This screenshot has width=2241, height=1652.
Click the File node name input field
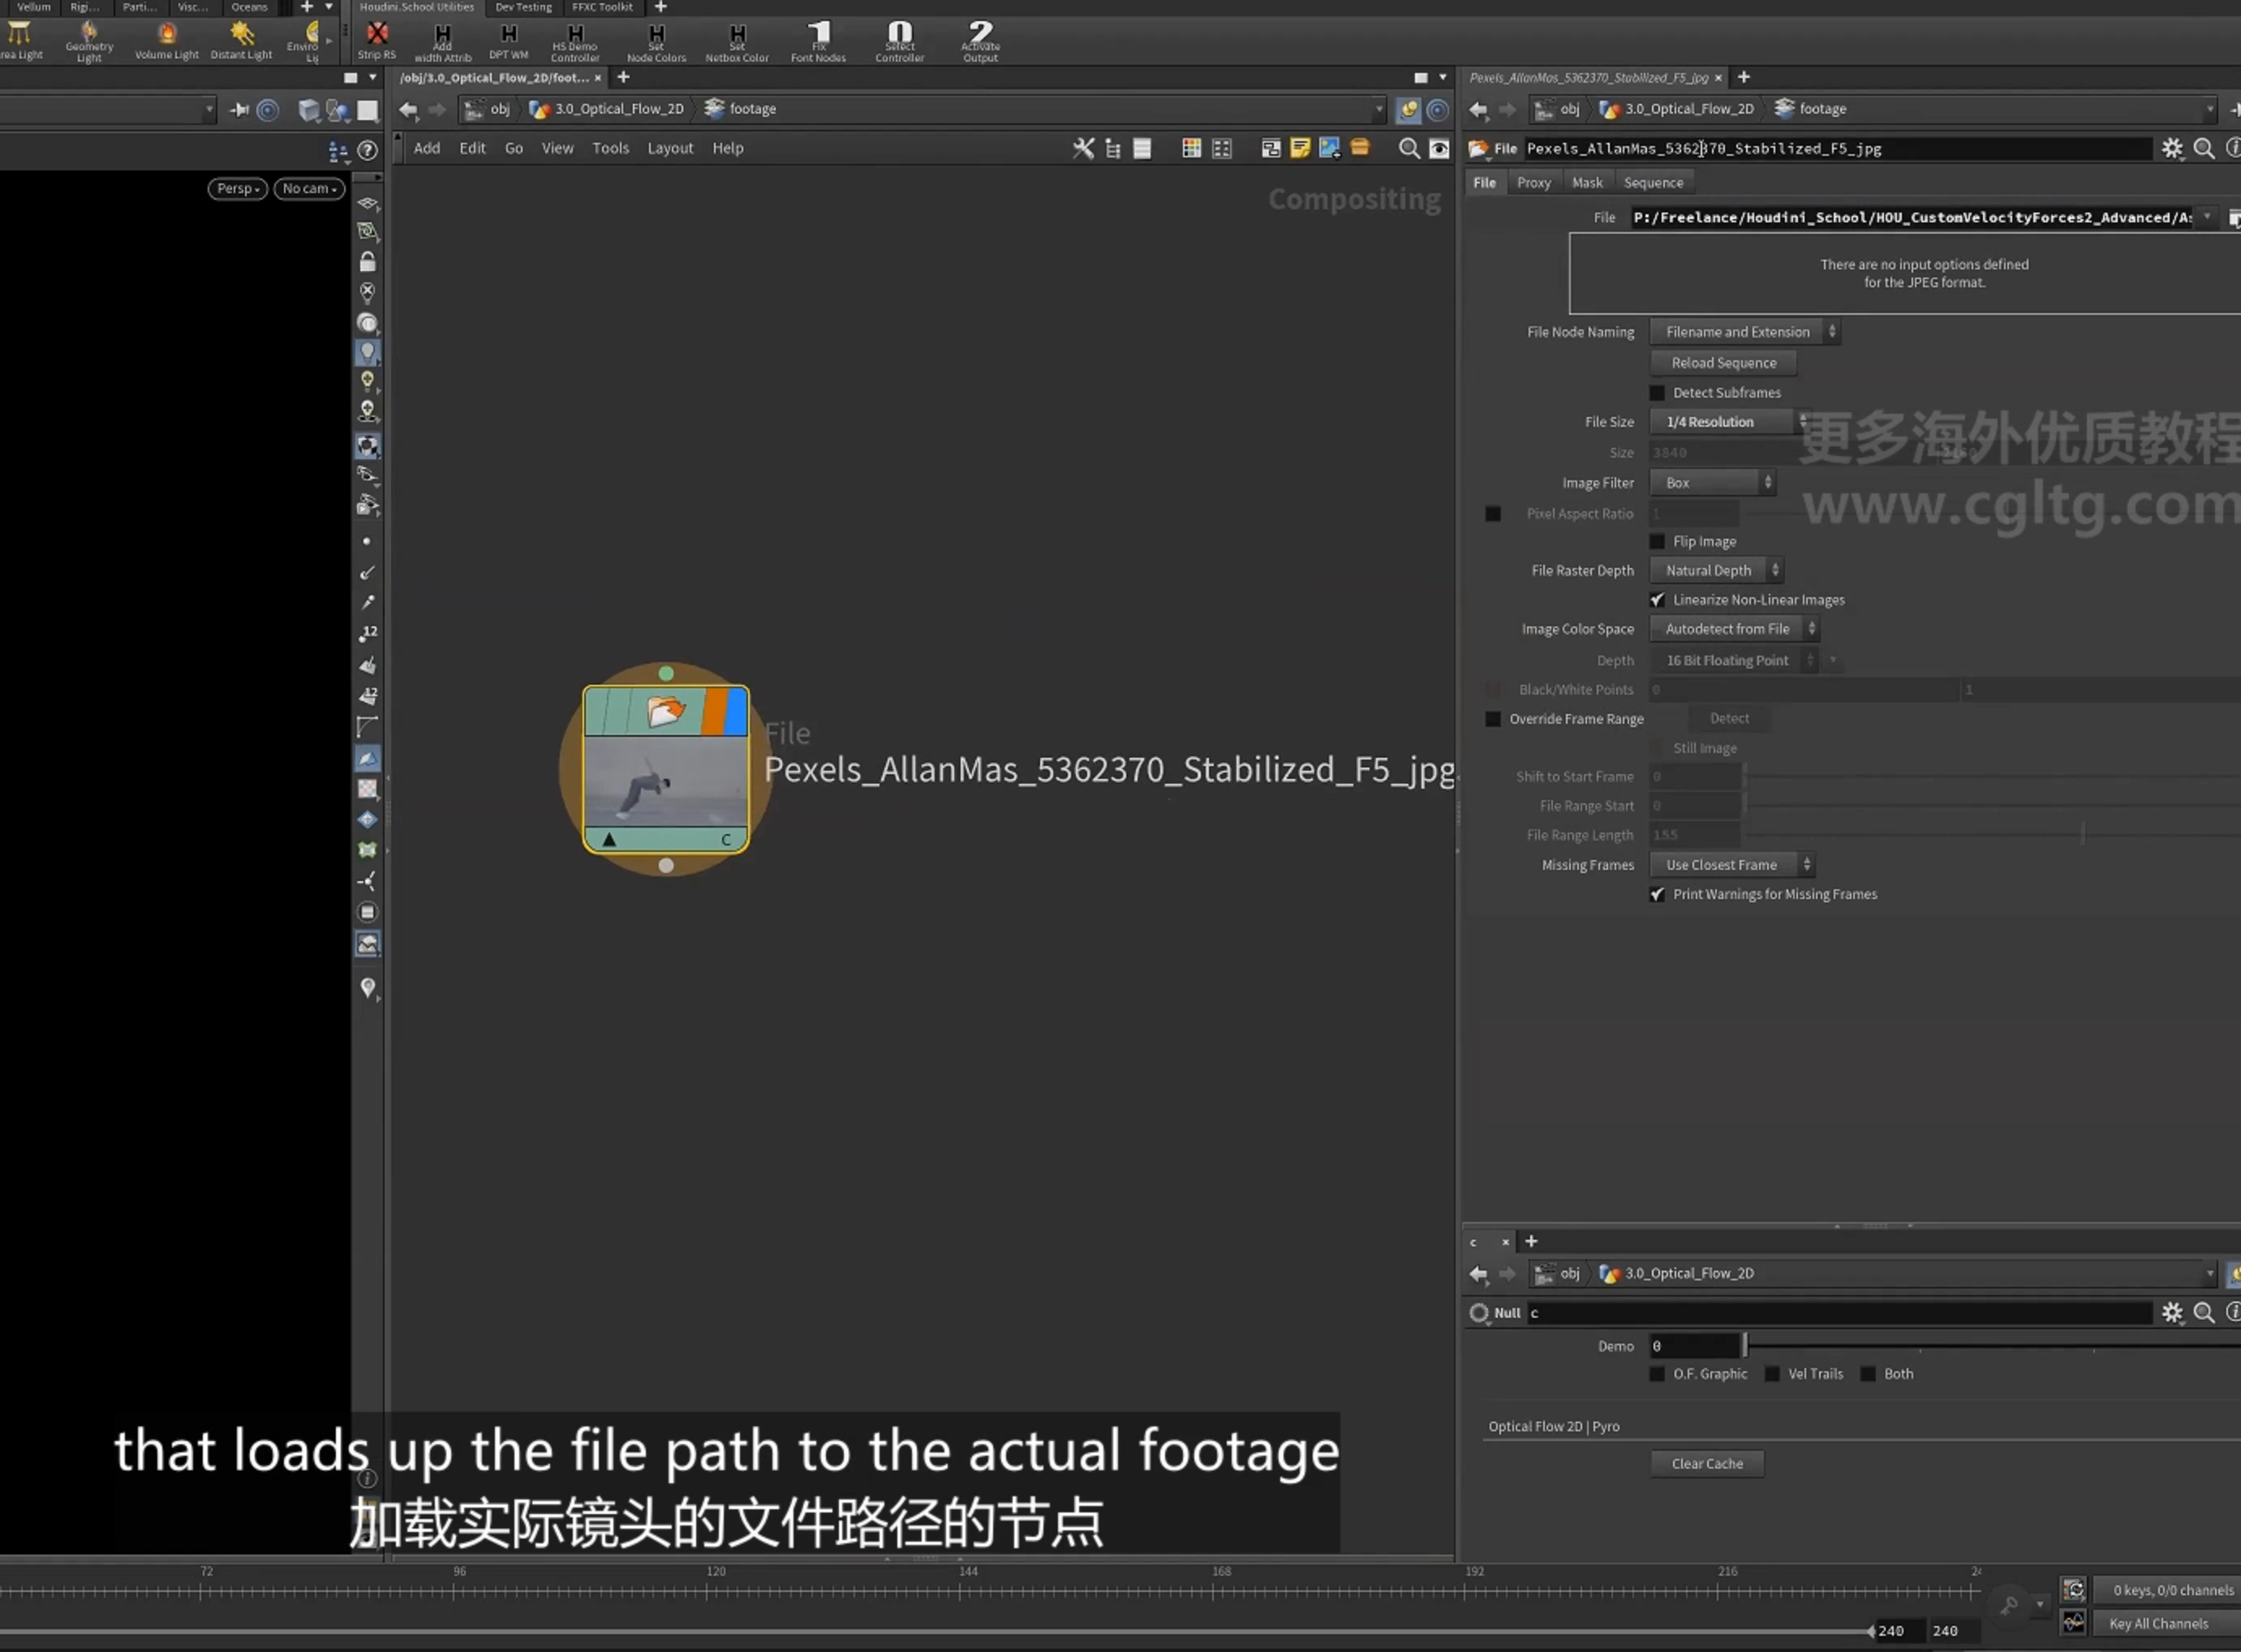pyautogui.click(x=1837, y=149)
